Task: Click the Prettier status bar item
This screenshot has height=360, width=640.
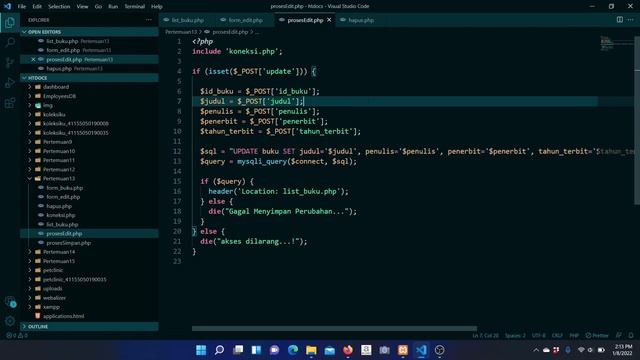Action: [x=597, y=336]
